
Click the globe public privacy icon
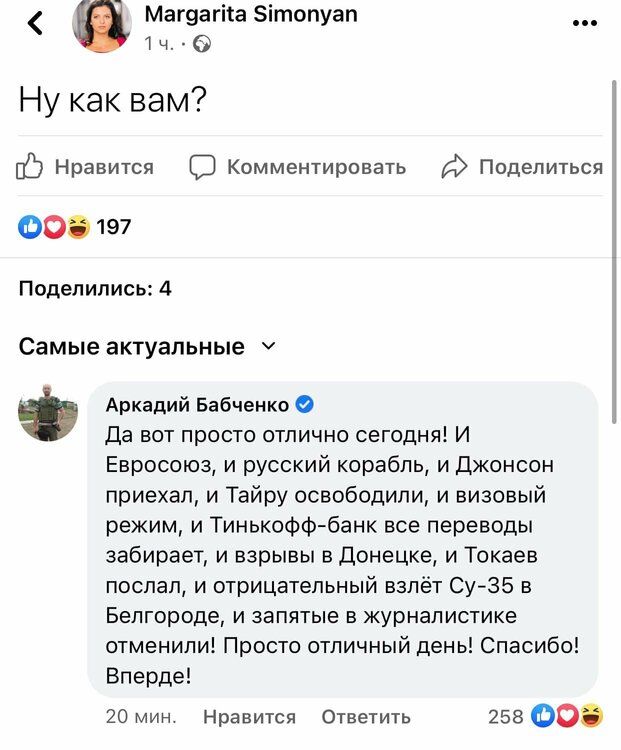[x=202, y=43]
